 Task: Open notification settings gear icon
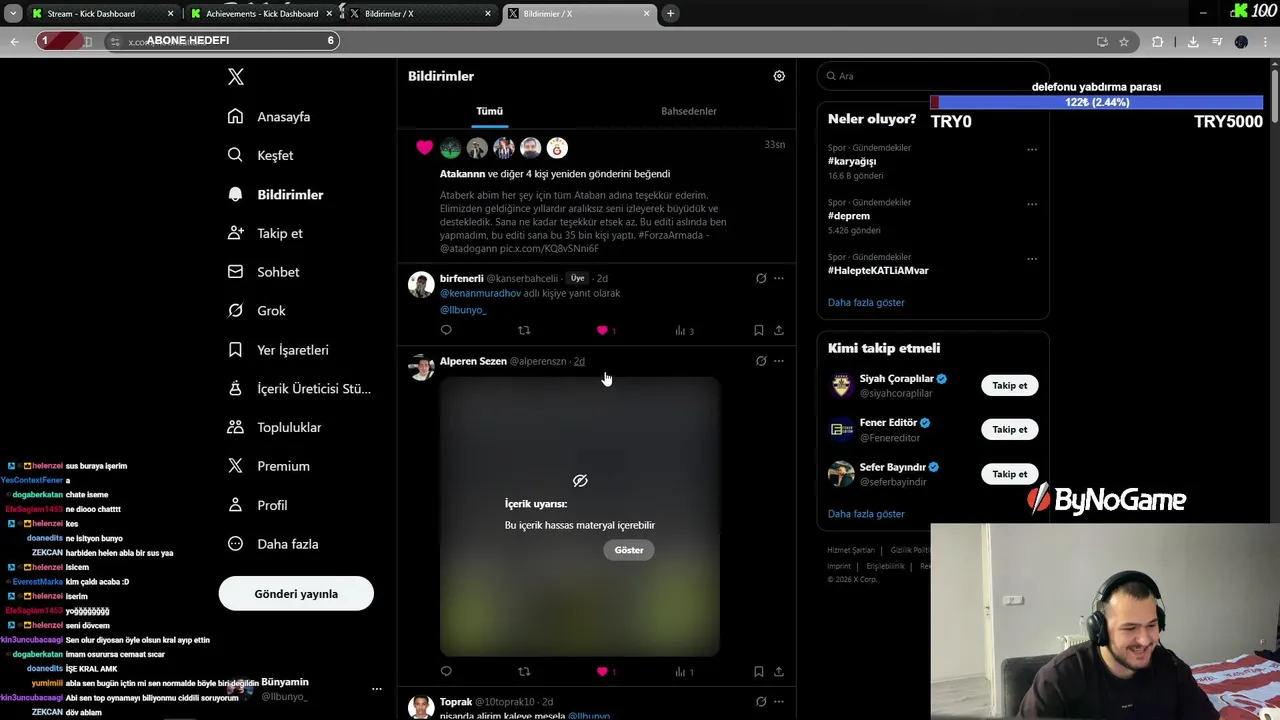(779, 76)
